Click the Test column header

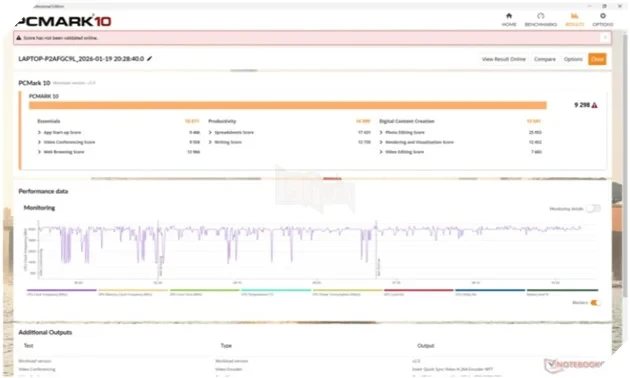pos(29,345)
